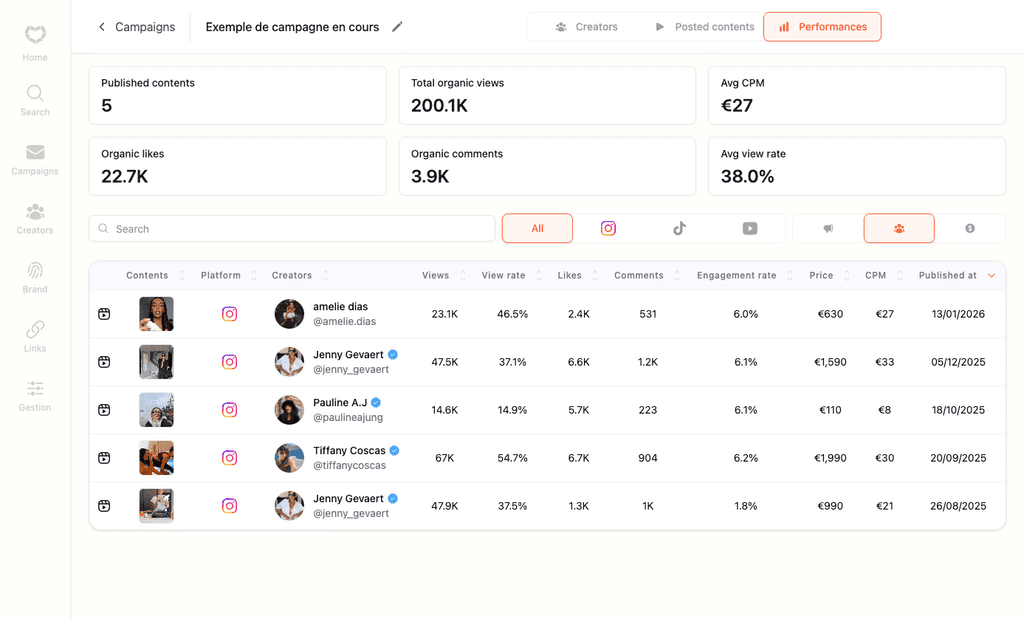This screenshot has width=1024, height=619.
Task: Open Campaigns envelope icon in sidebar
Action: tap(35, 152)
